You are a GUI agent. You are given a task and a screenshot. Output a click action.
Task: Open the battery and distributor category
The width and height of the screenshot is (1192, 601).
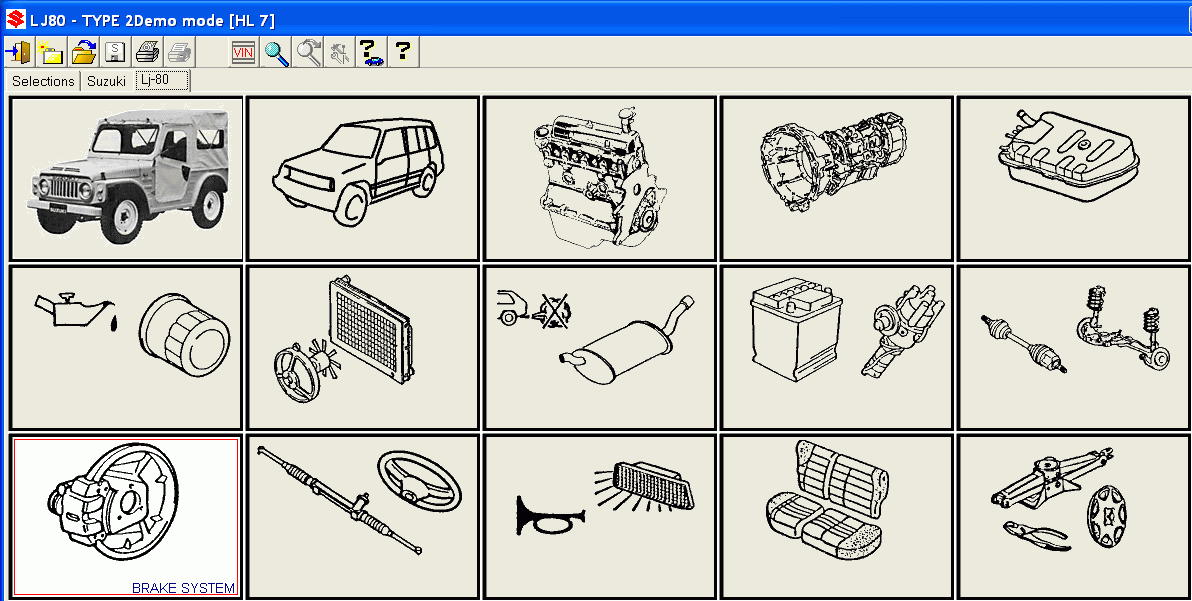[x=837, y=347]
